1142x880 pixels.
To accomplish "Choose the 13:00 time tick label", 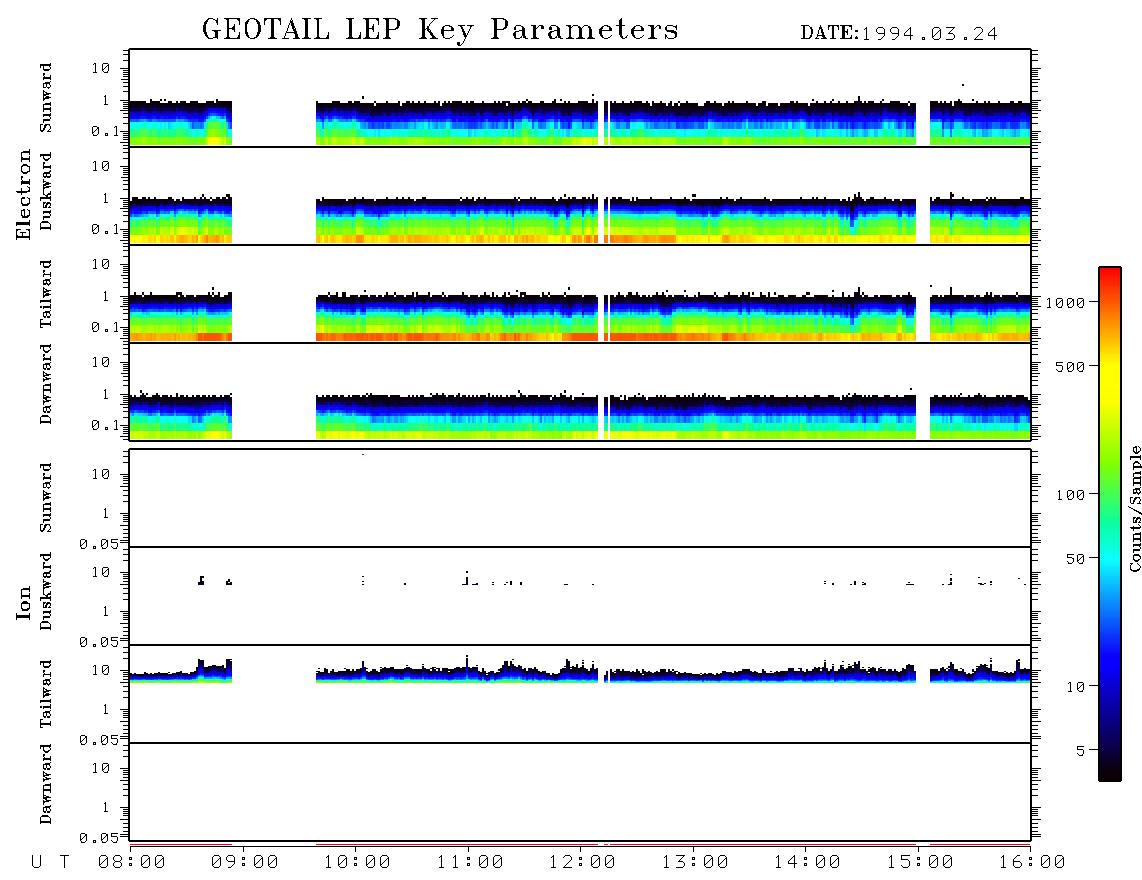I will (695, 863).
